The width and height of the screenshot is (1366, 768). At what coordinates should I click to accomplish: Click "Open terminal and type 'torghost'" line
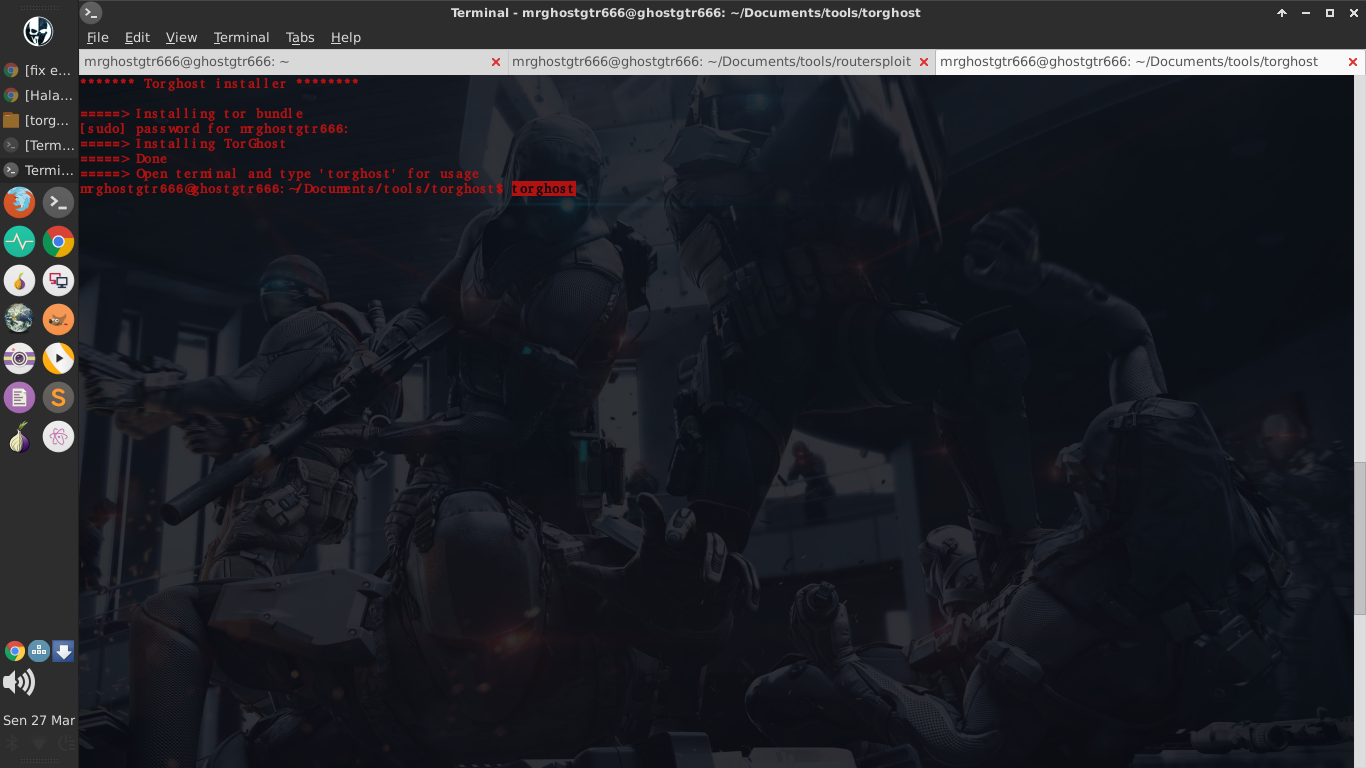280,174
